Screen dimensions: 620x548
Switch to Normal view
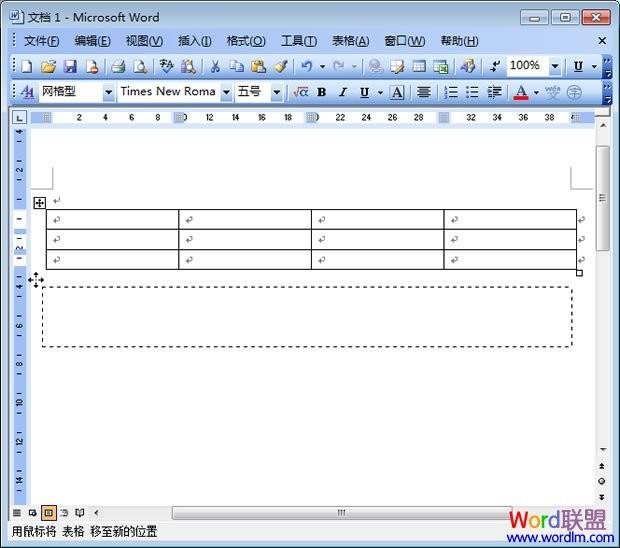point(17,513)
